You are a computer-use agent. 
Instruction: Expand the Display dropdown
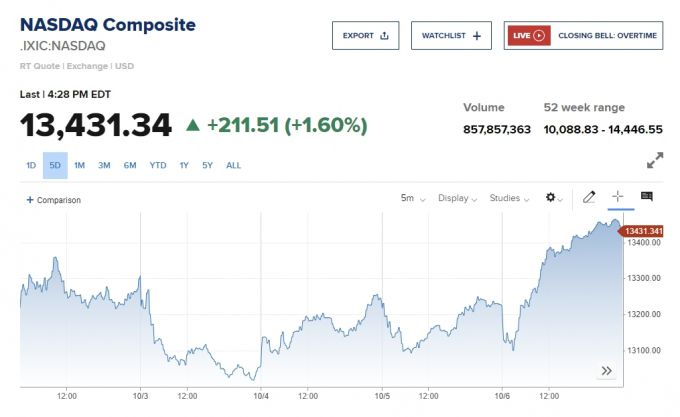(457, 198)
